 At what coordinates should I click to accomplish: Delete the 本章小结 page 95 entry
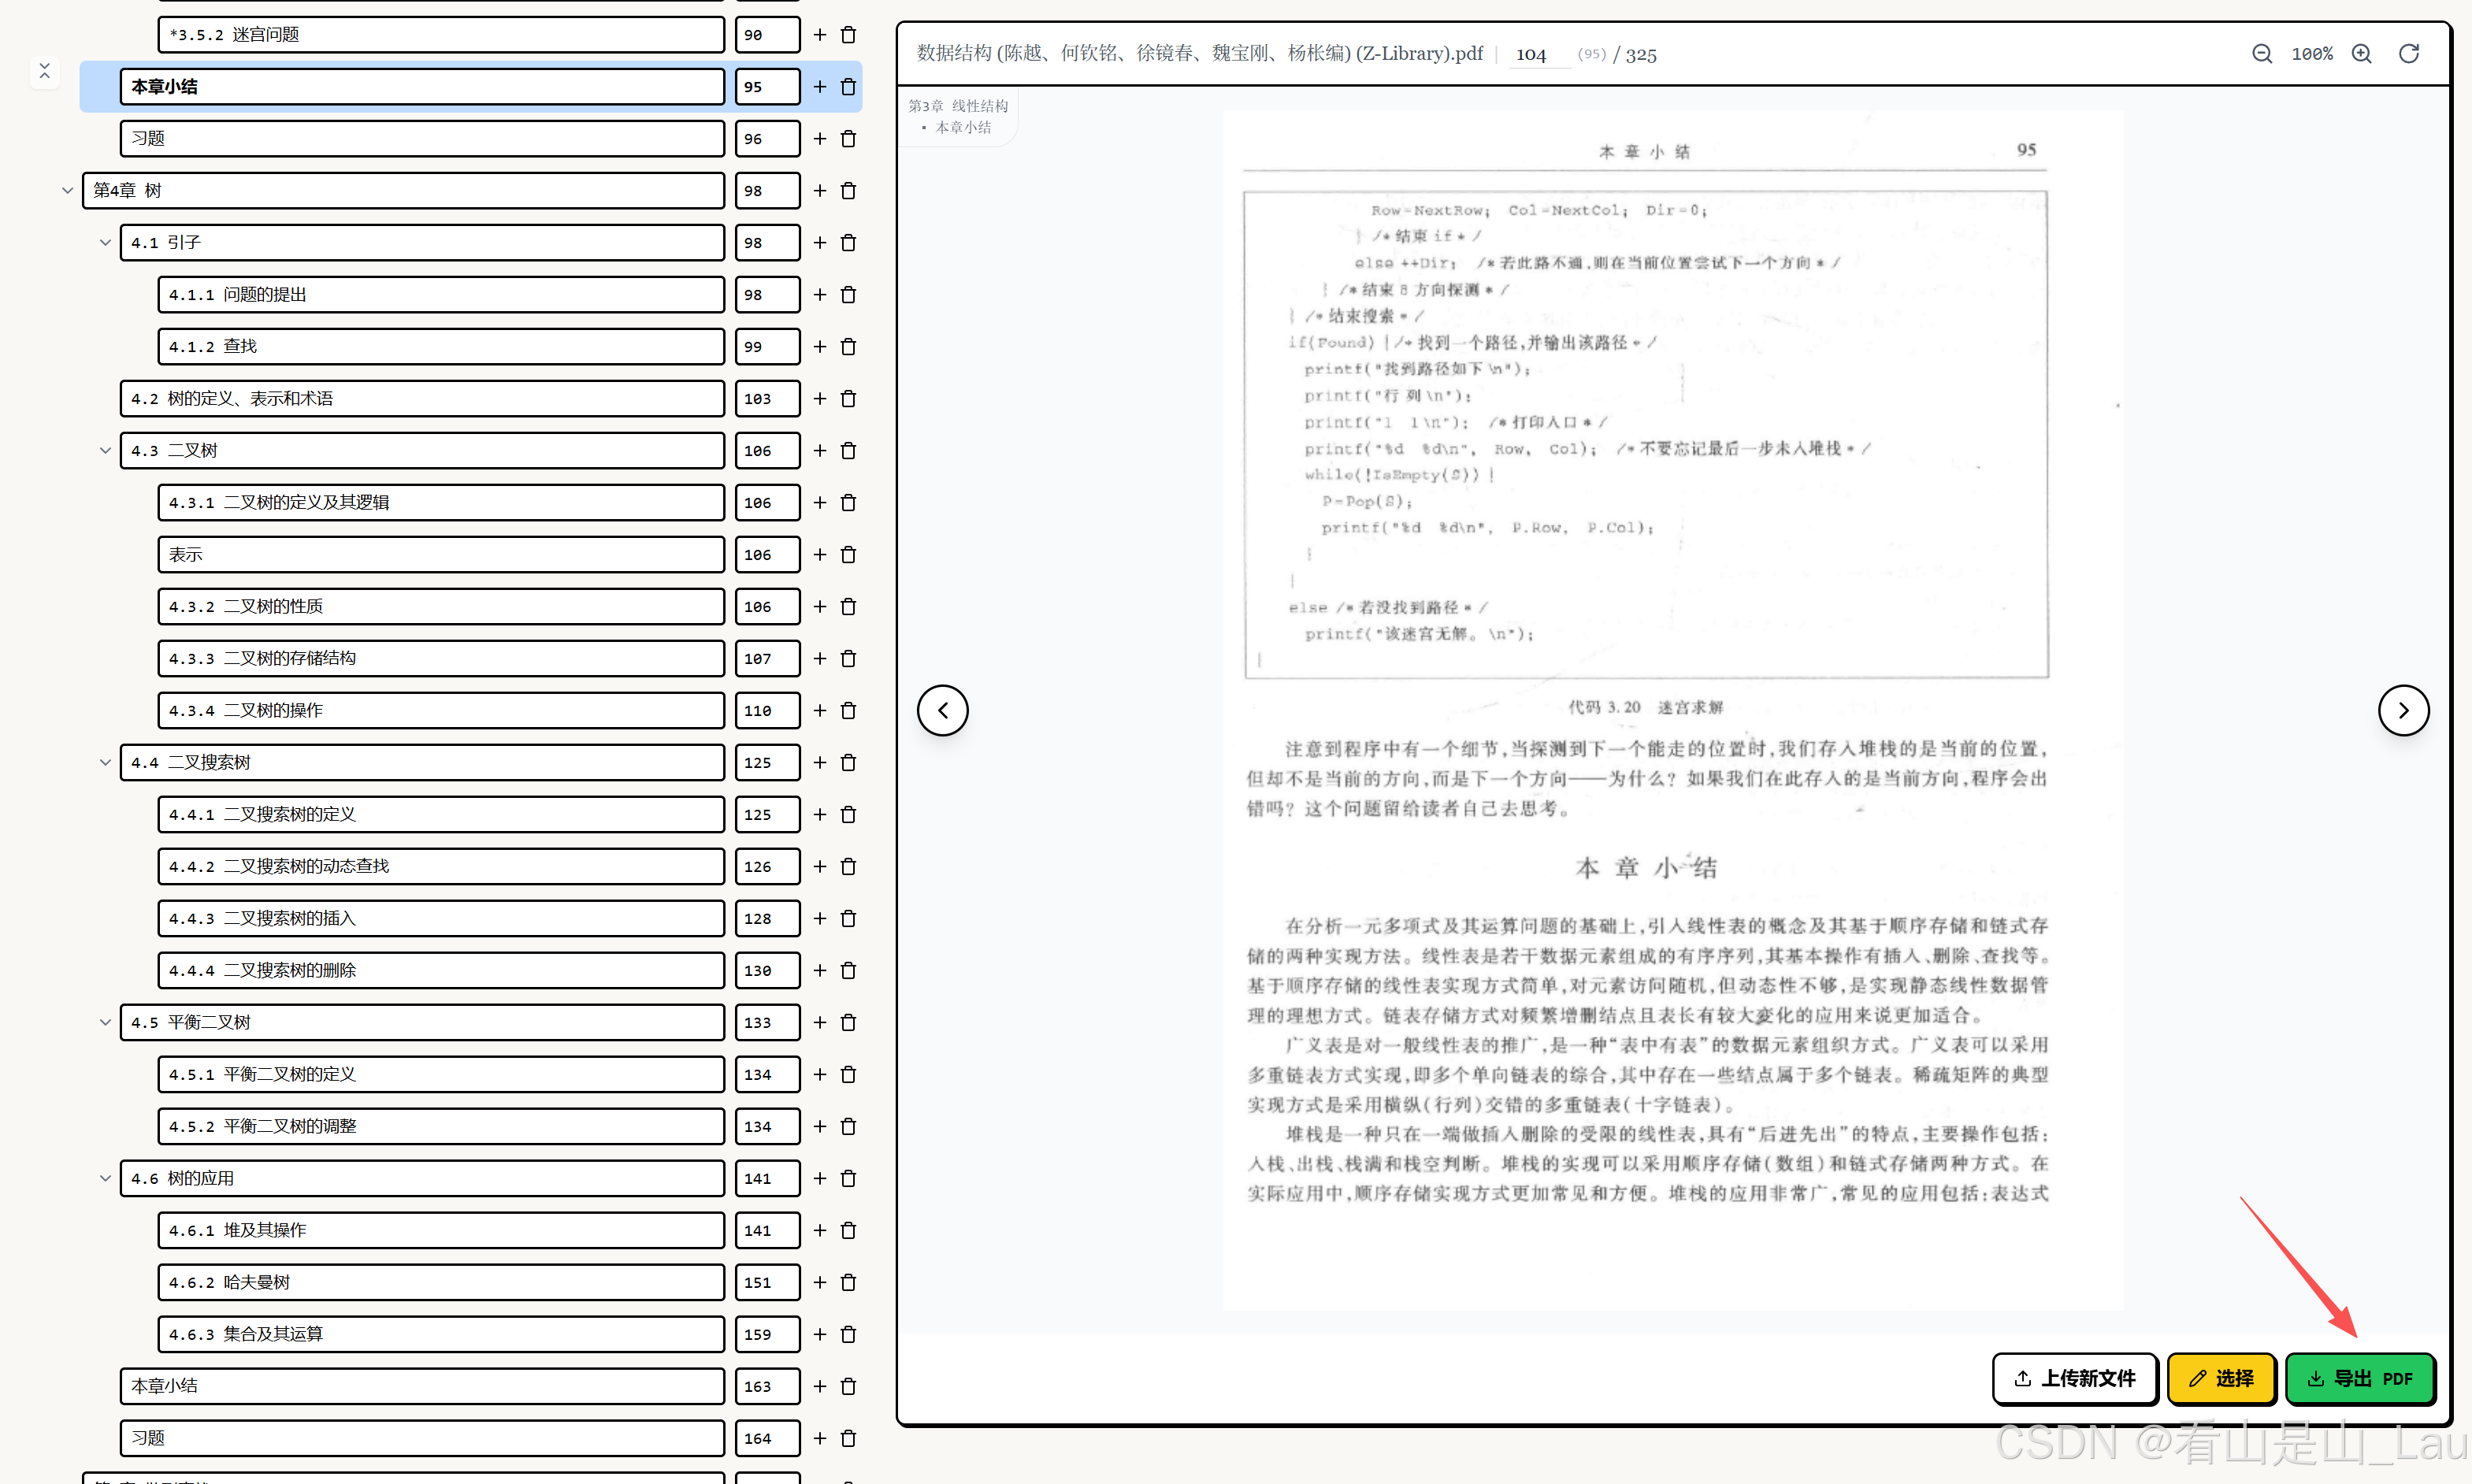pyautogui.click(x=848, y=87)
